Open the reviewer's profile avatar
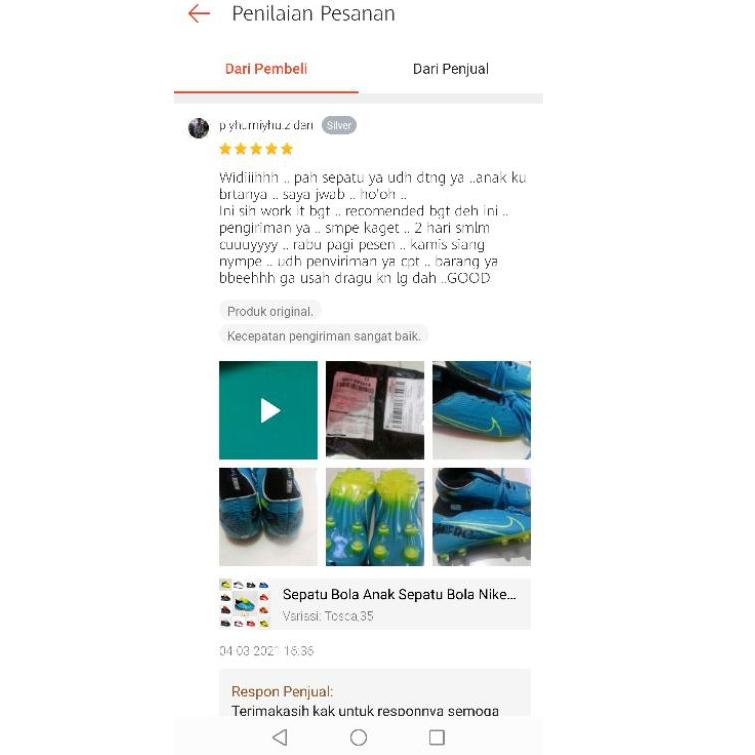Viewport: 755px width, 755px height. tap(198, 128)
